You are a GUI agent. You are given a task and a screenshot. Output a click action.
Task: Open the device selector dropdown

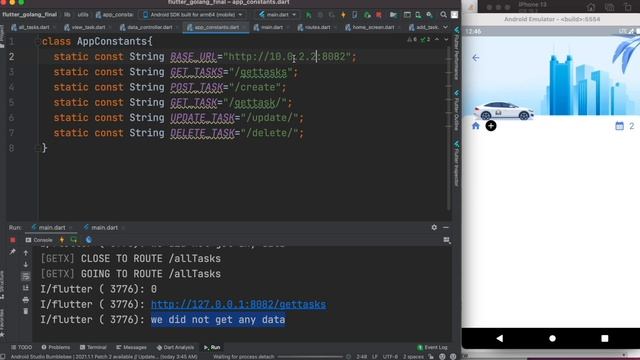coord(193,15)
